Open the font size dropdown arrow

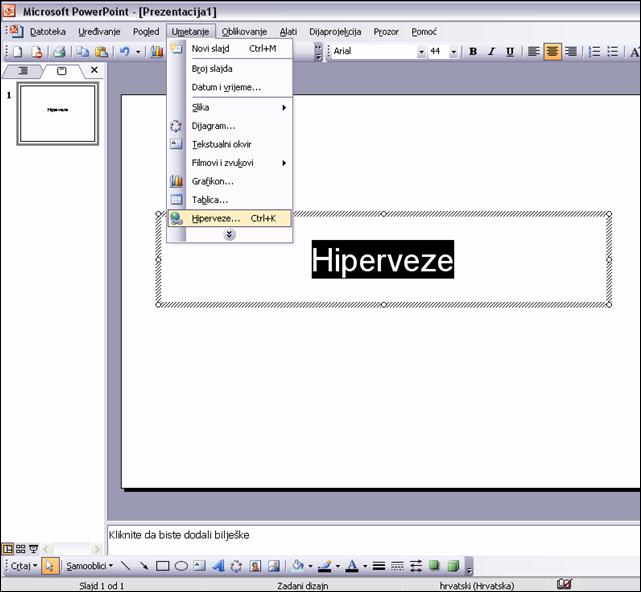pos(453,52)
